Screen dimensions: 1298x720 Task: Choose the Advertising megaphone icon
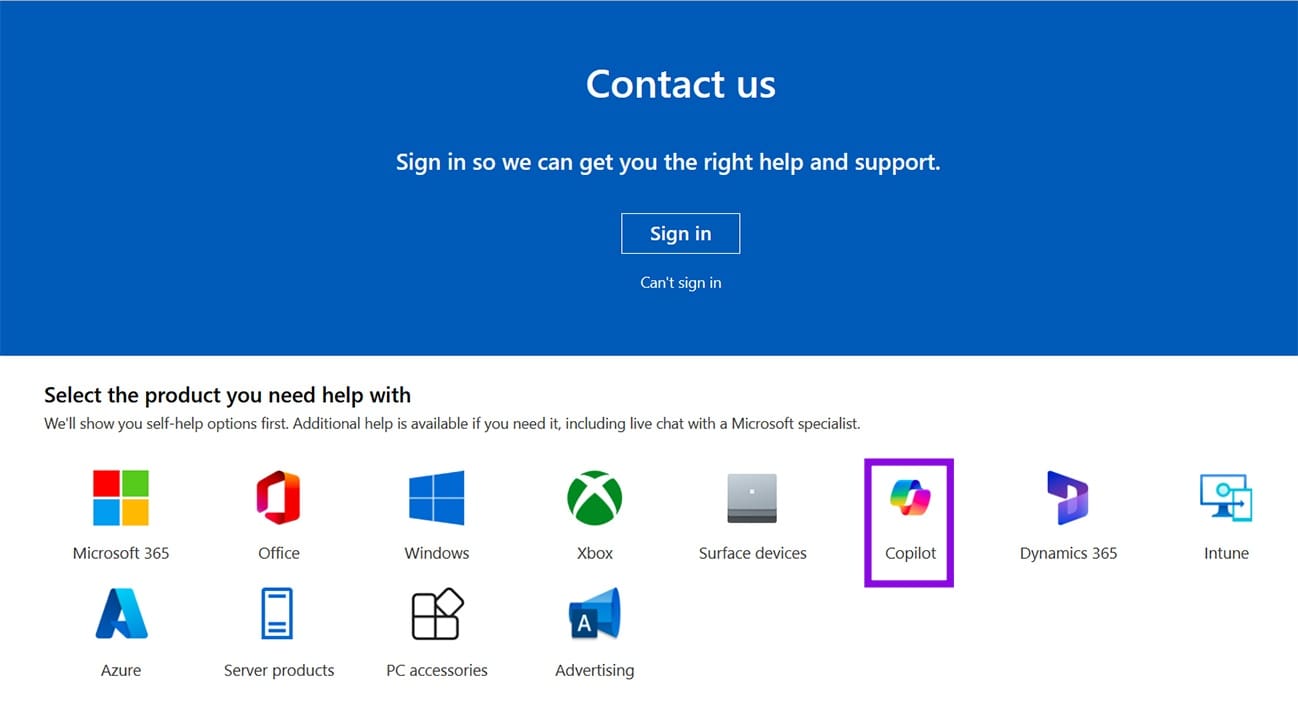click(x=595, y=614)
